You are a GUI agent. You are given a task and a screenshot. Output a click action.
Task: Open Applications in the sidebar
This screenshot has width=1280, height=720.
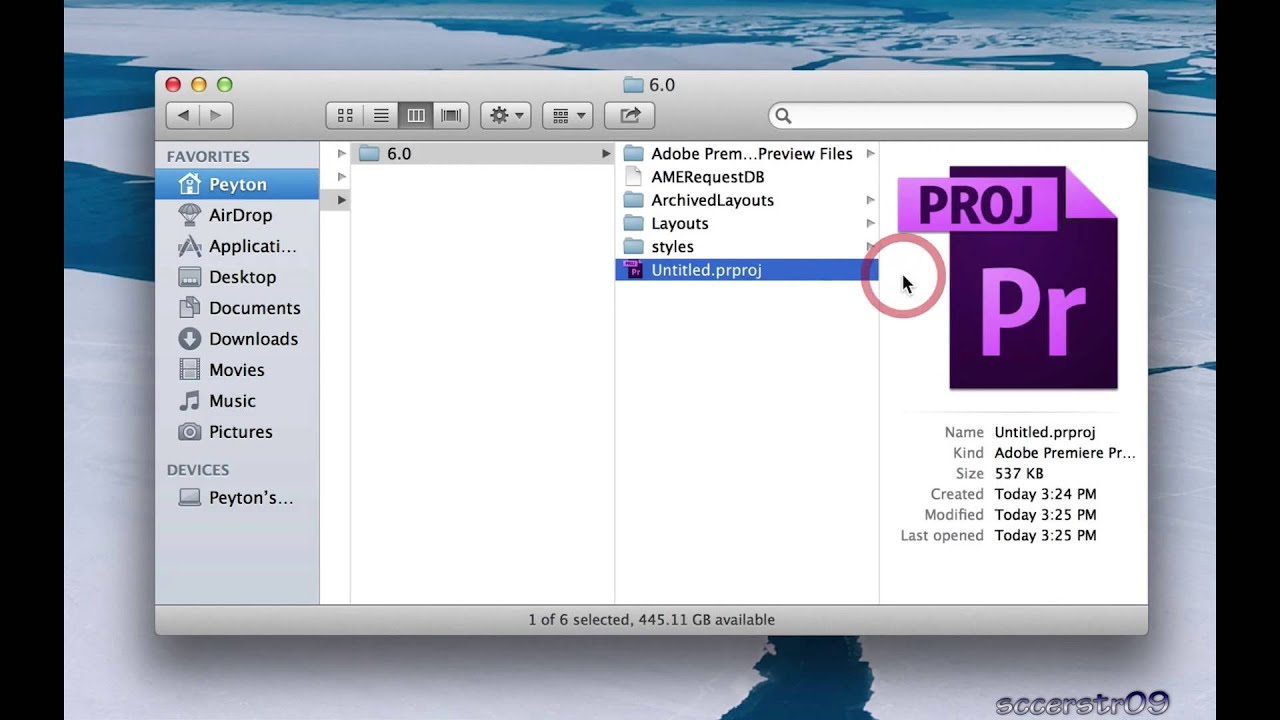pyautogui.click(x=237, y=246)
